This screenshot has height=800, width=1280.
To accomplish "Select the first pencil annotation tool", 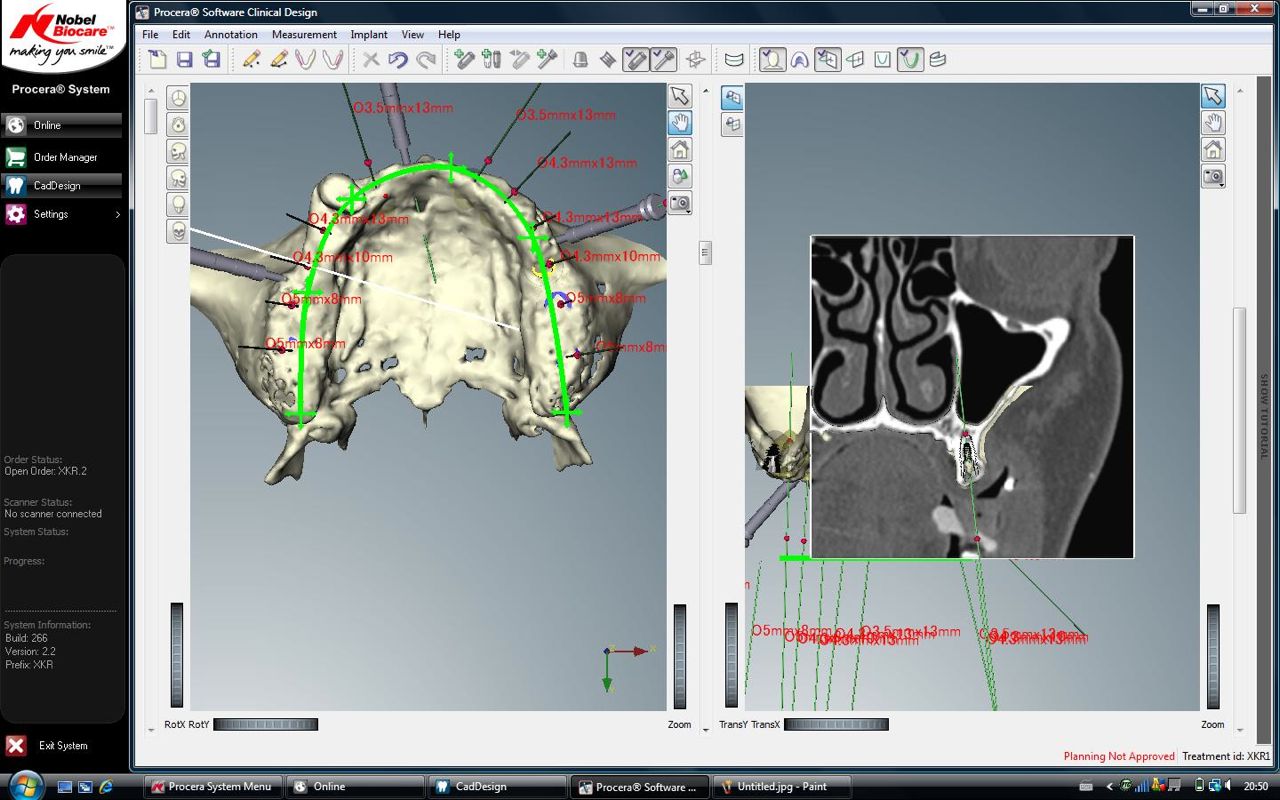I will point(251,60).
